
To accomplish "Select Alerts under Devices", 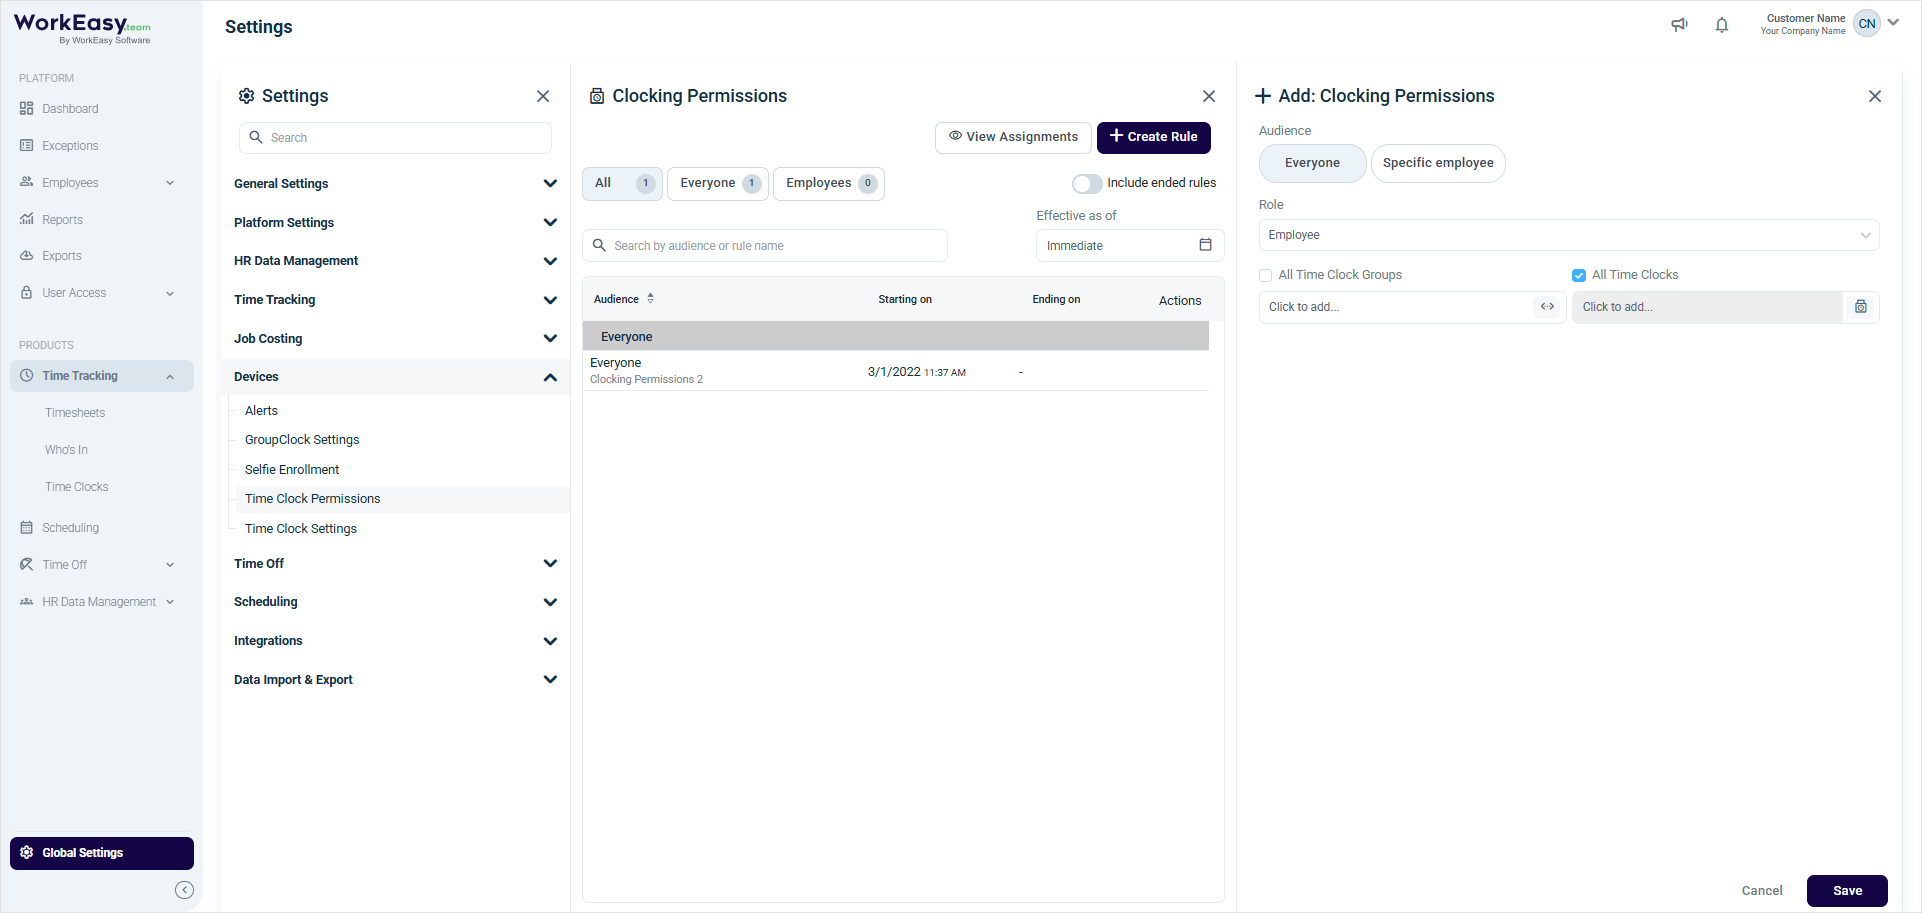I will click(x=261, y=411).
